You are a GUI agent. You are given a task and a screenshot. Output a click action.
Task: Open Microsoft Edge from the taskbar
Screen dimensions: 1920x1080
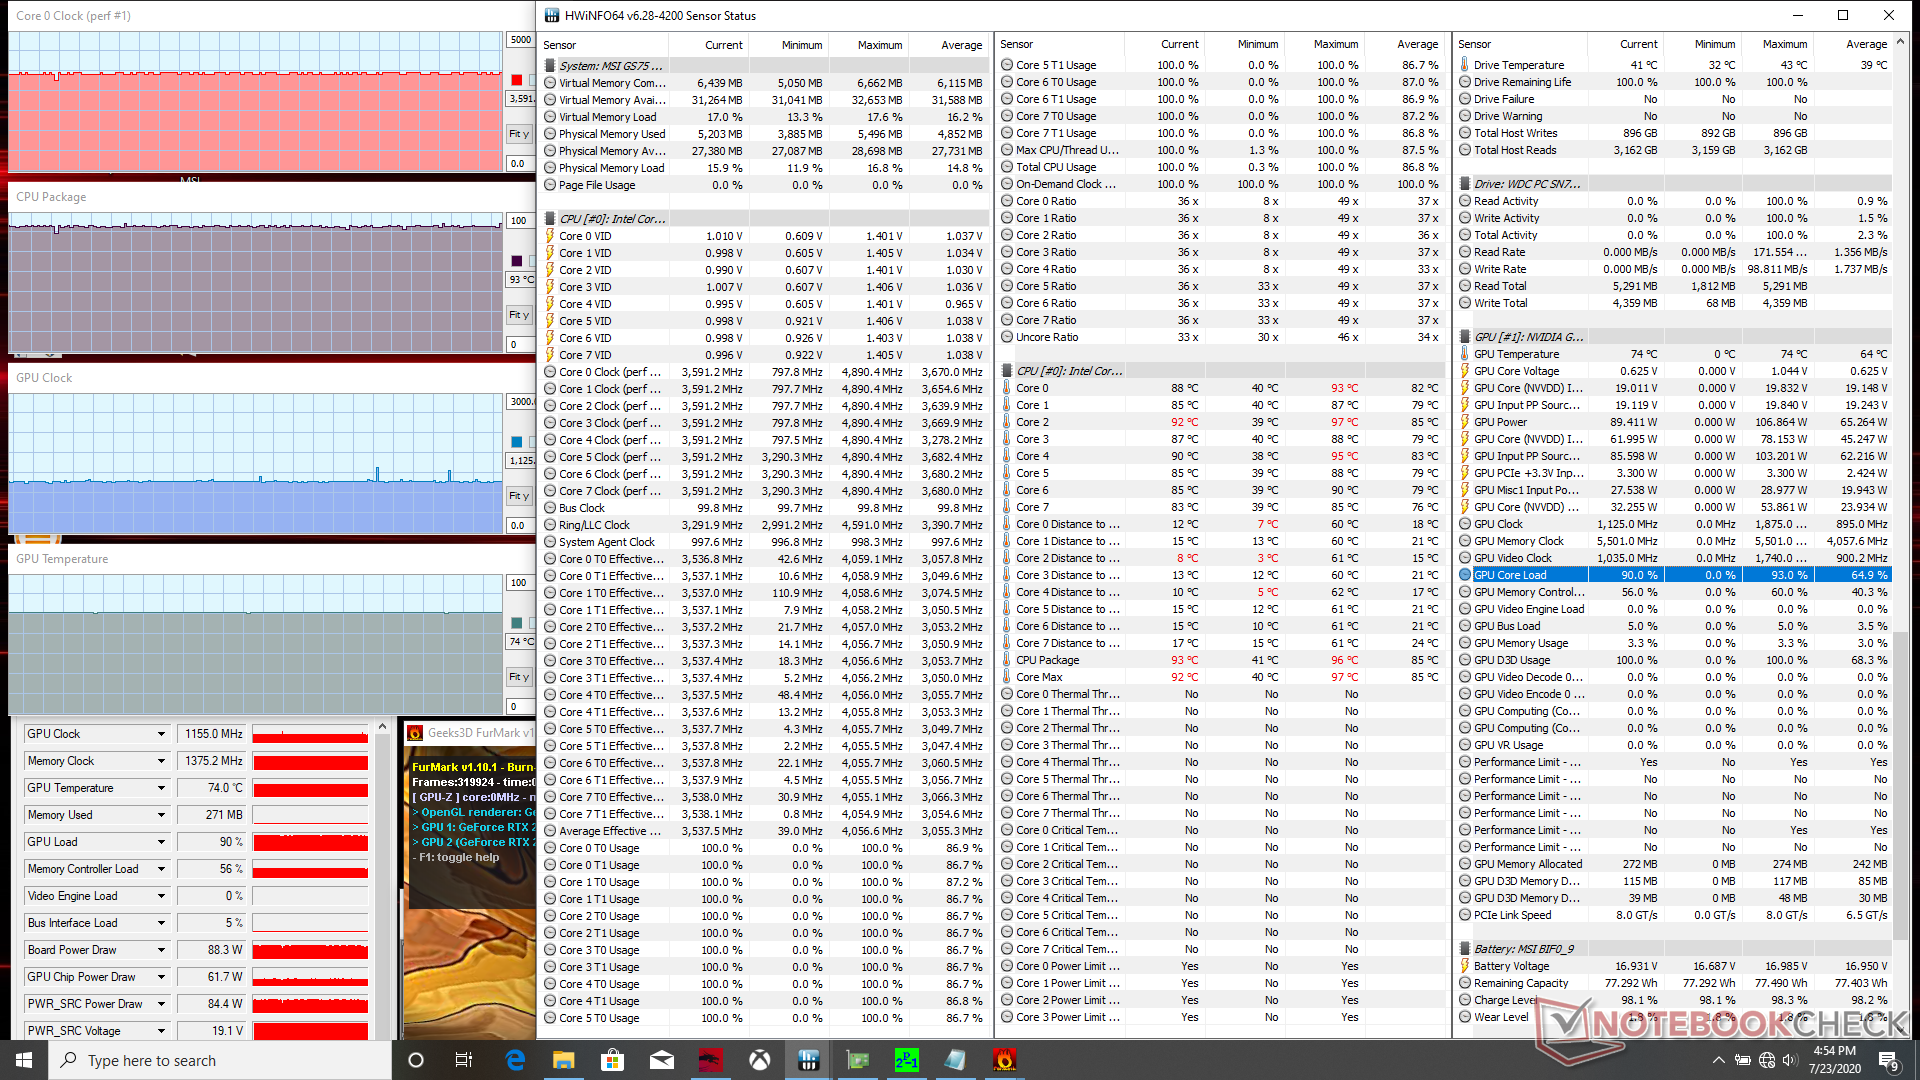(515, 1060)
